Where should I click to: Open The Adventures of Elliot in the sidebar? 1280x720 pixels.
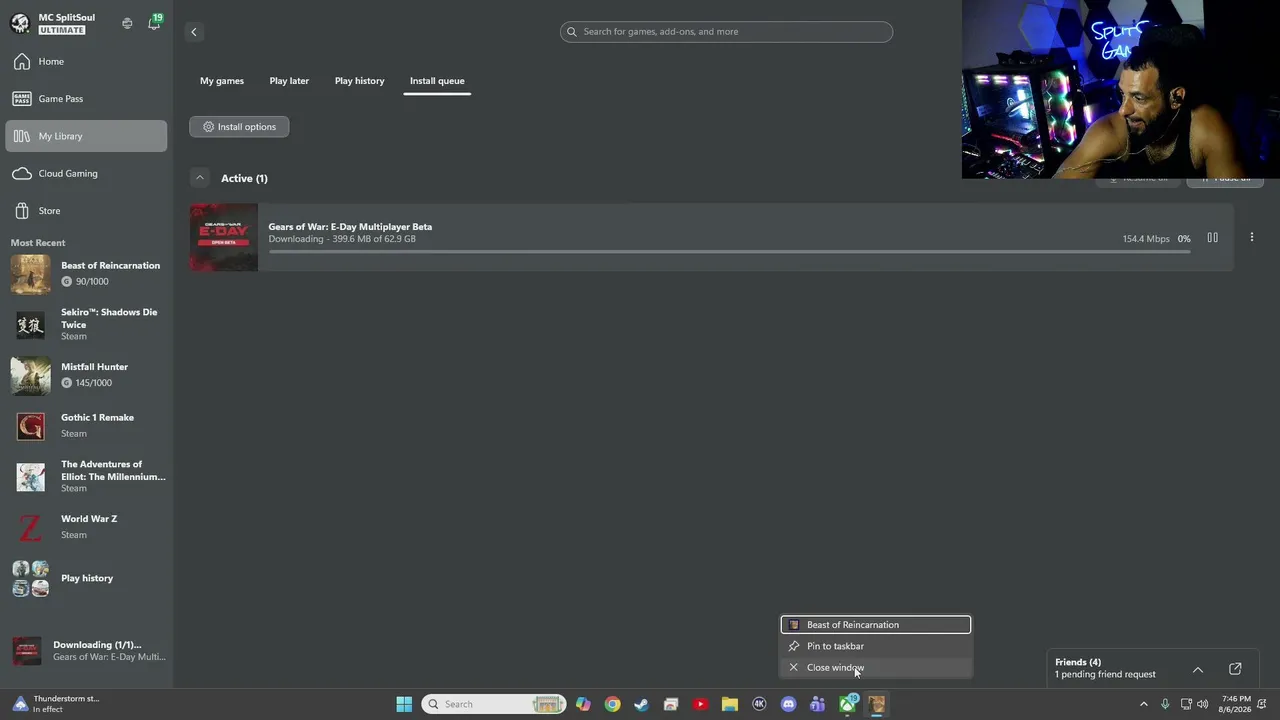pos(86,476)
